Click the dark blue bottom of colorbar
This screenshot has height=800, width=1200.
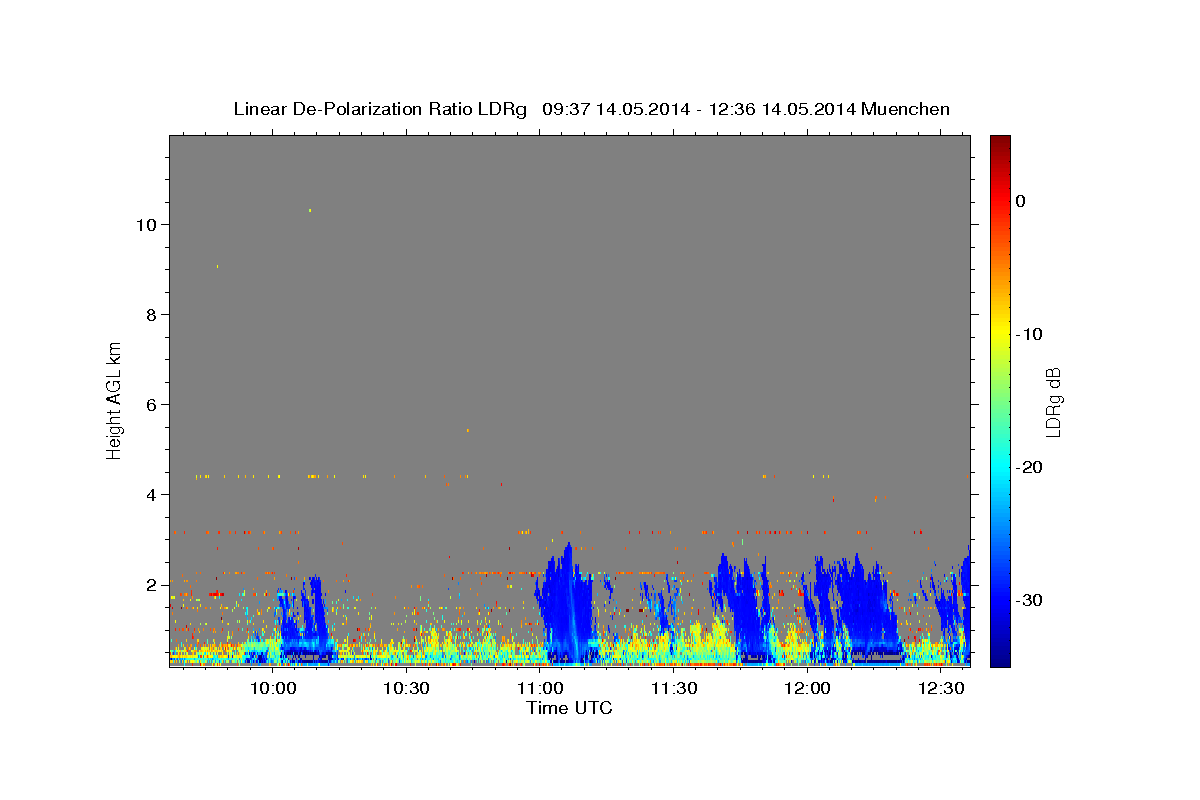[x=1000, y=655]
